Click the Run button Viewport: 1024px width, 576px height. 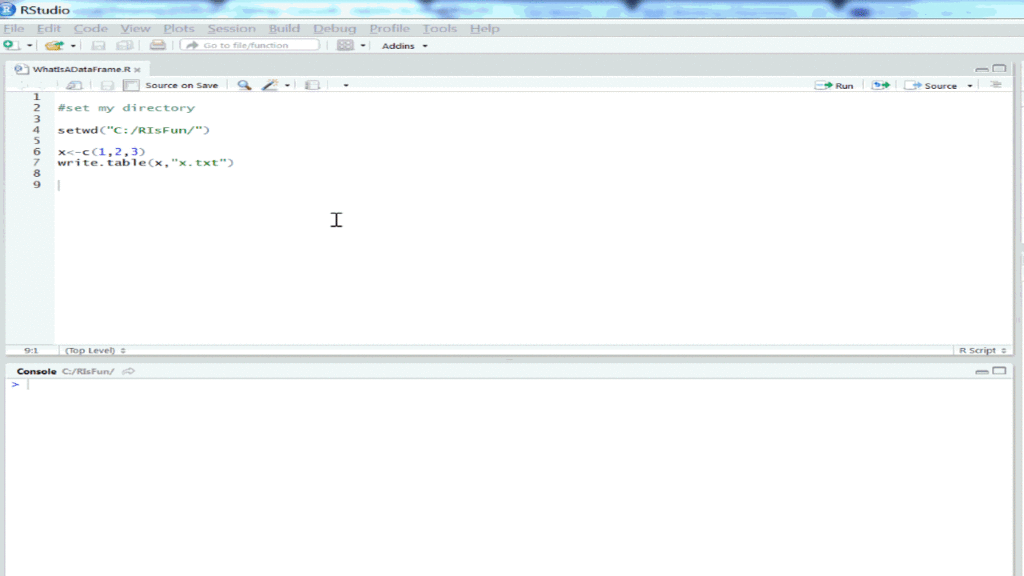[834, 86]
